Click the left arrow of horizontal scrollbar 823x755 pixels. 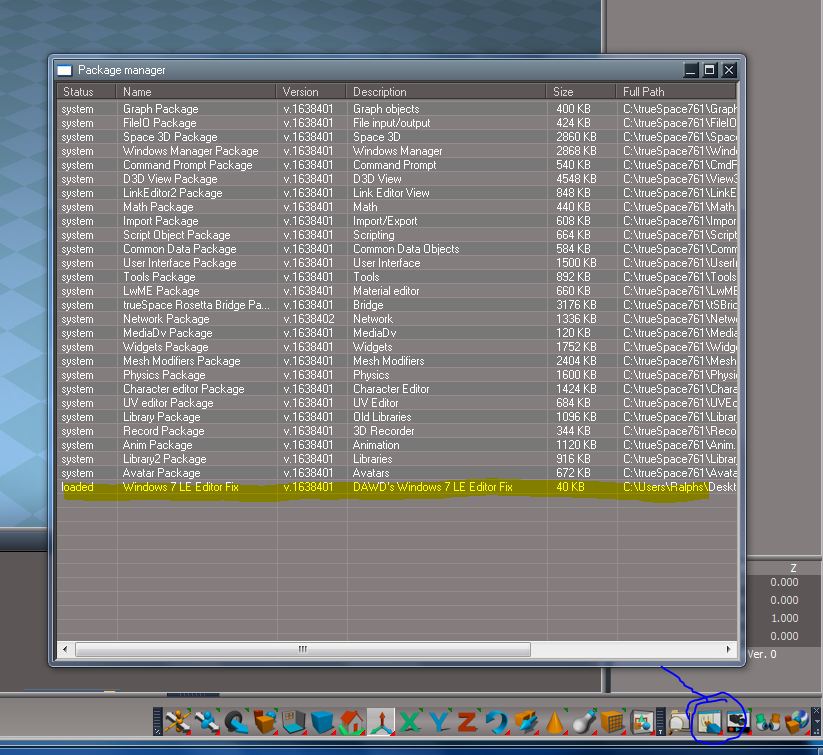pos(65,649)
